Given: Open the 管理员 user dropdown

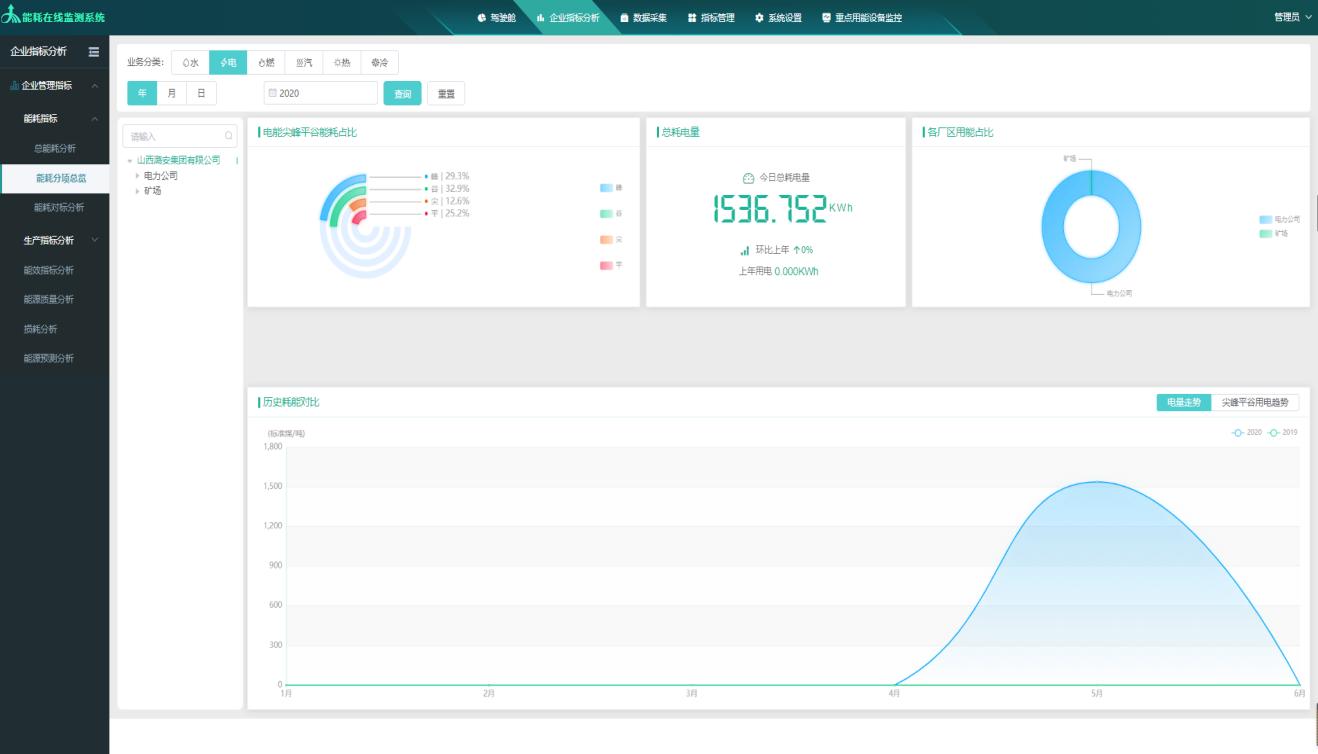Looking at the screenshot, I should point(1292,17).
